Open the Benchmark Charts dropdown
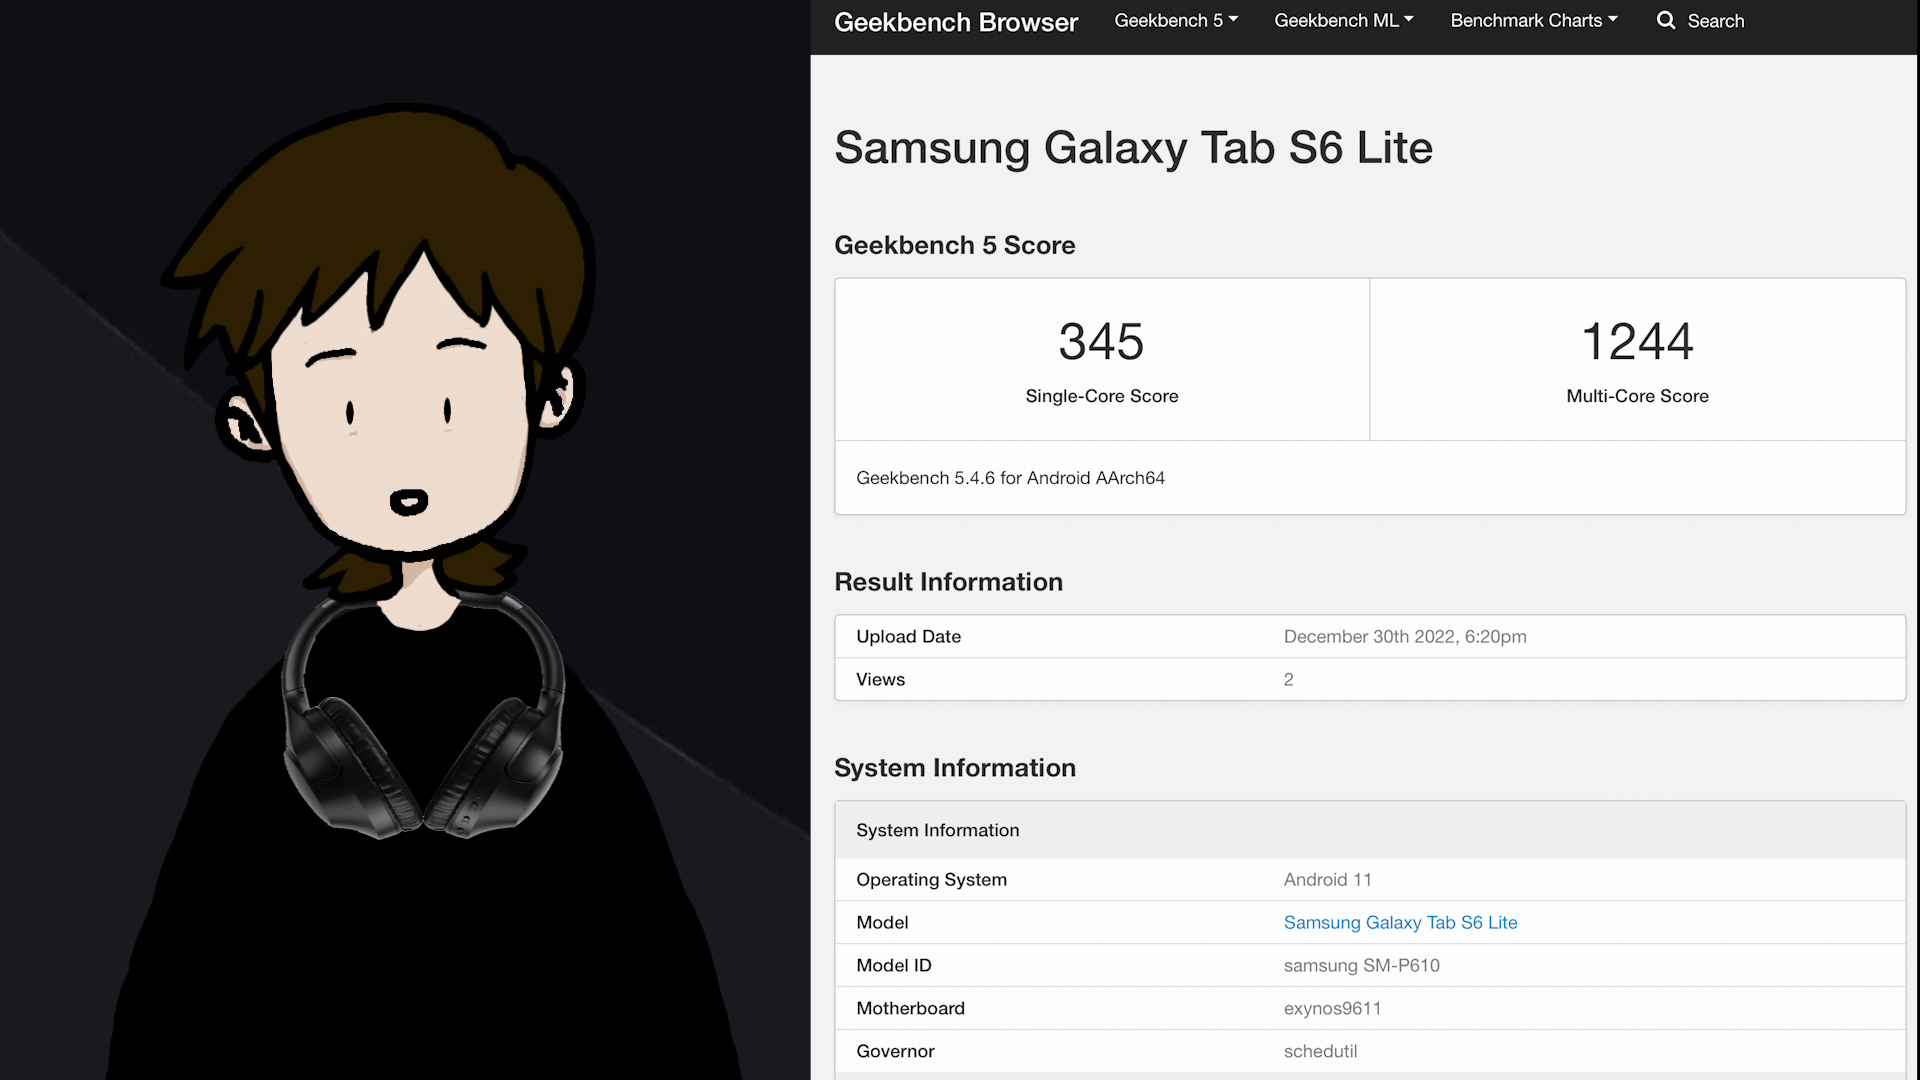The height and width of the screenshot is (1080, 1920). tap(1533, 20)
